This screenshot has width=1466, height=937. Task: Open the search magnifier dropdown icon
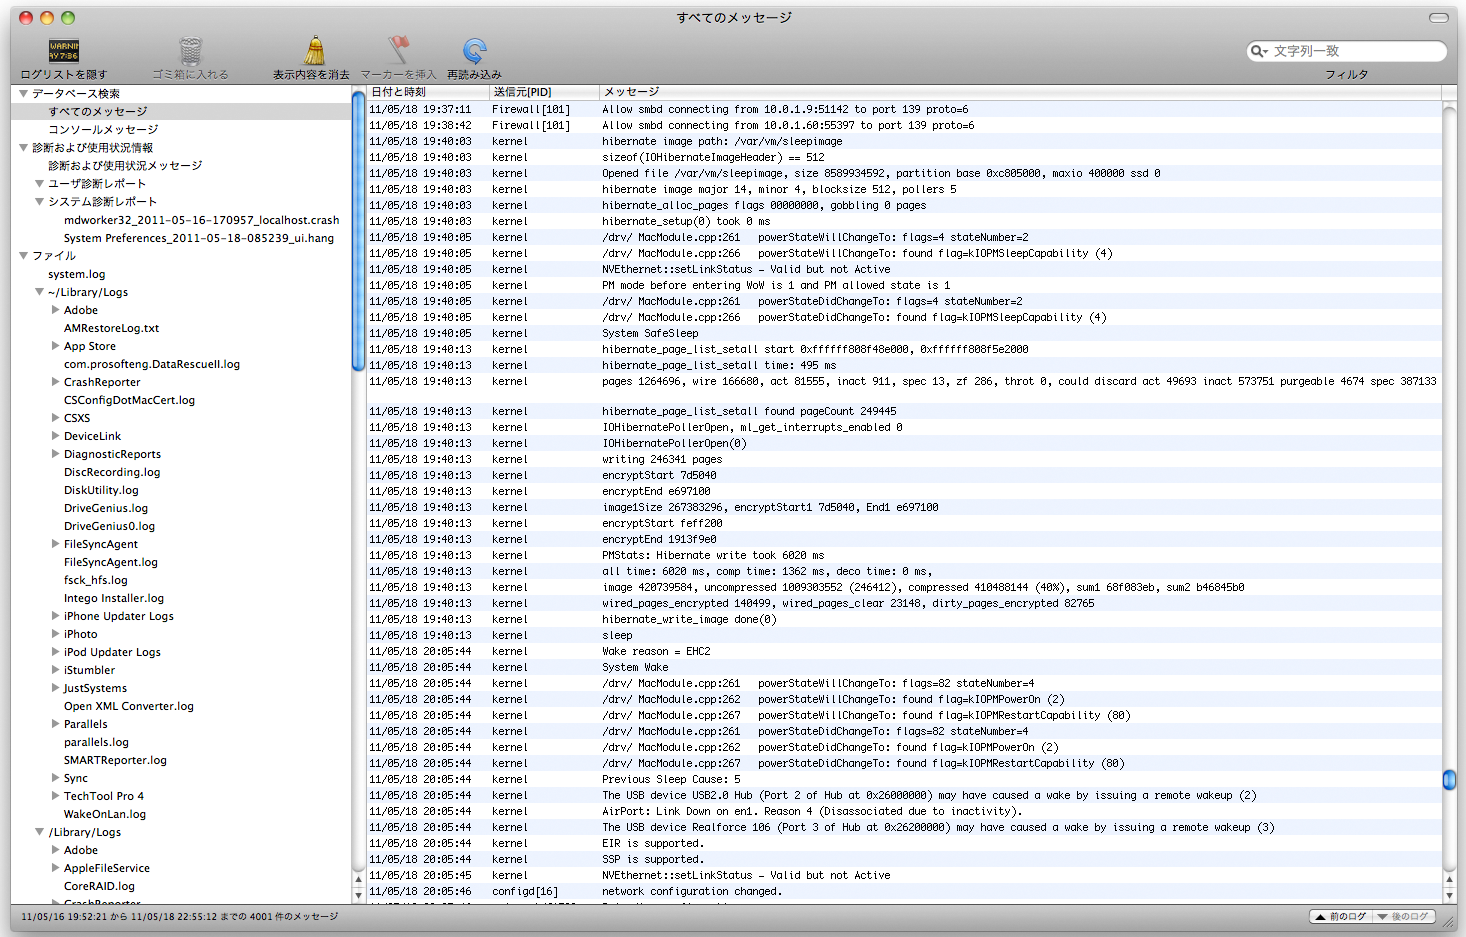click(x=1259, y=51)
